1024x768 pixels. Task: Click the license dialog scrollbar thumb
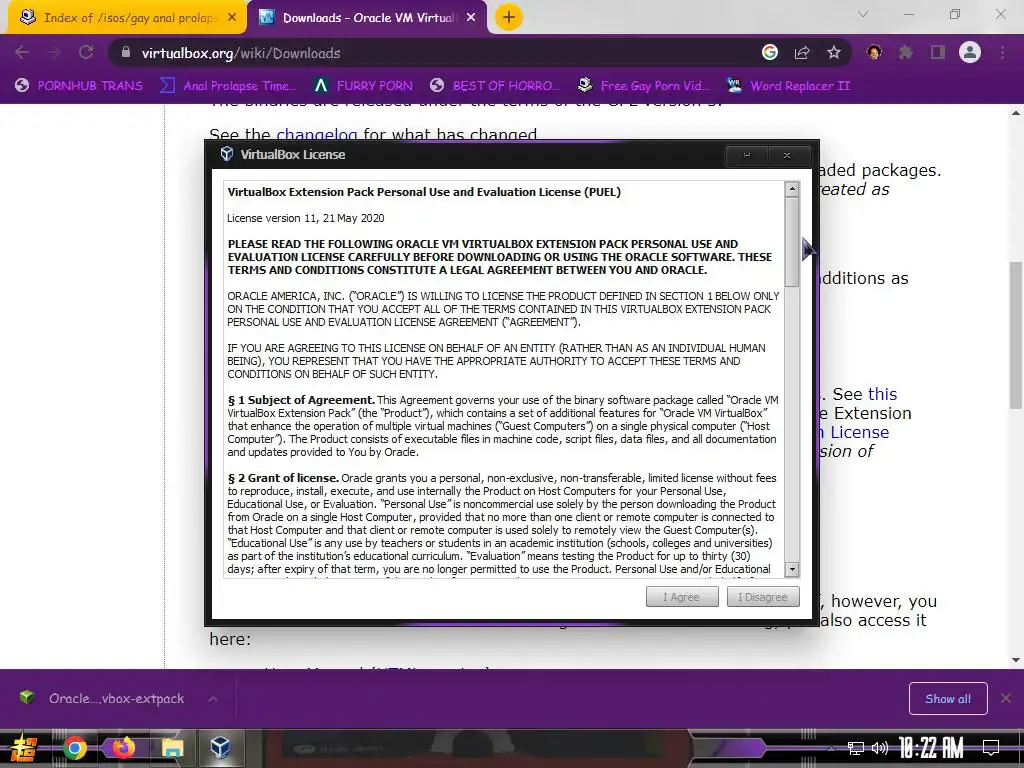(x=792, y=242)
